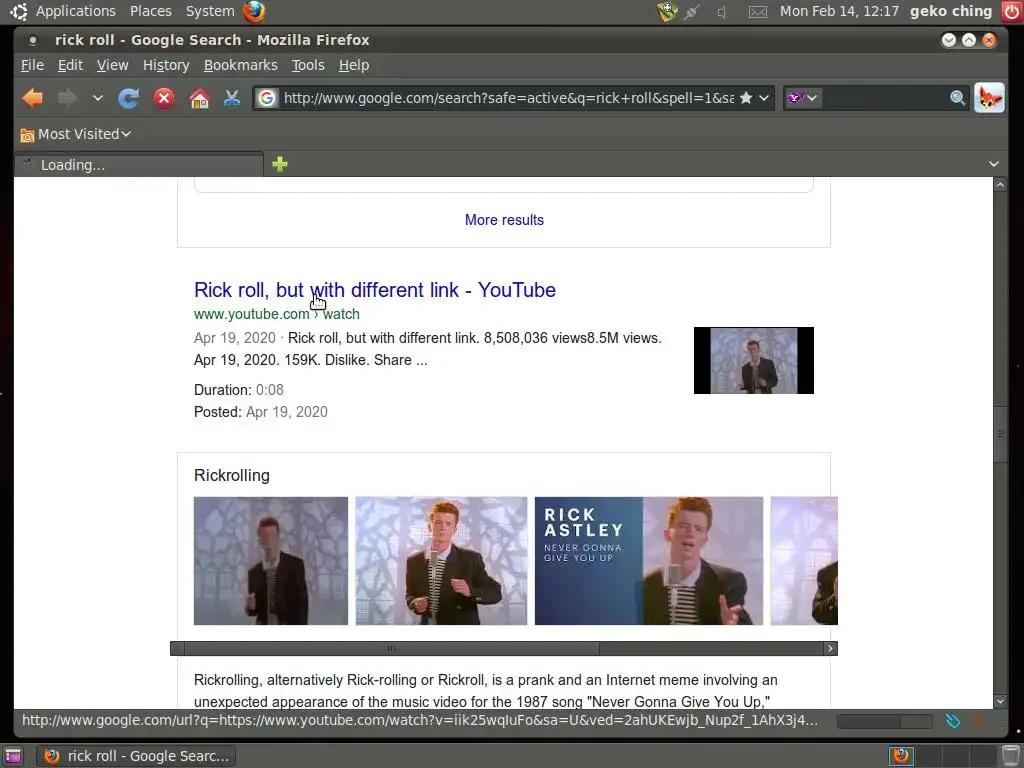This screenshot has width=1024, height=768.
Task: Click the blue tag icon in status bar
Action: (x=953, y=721)
